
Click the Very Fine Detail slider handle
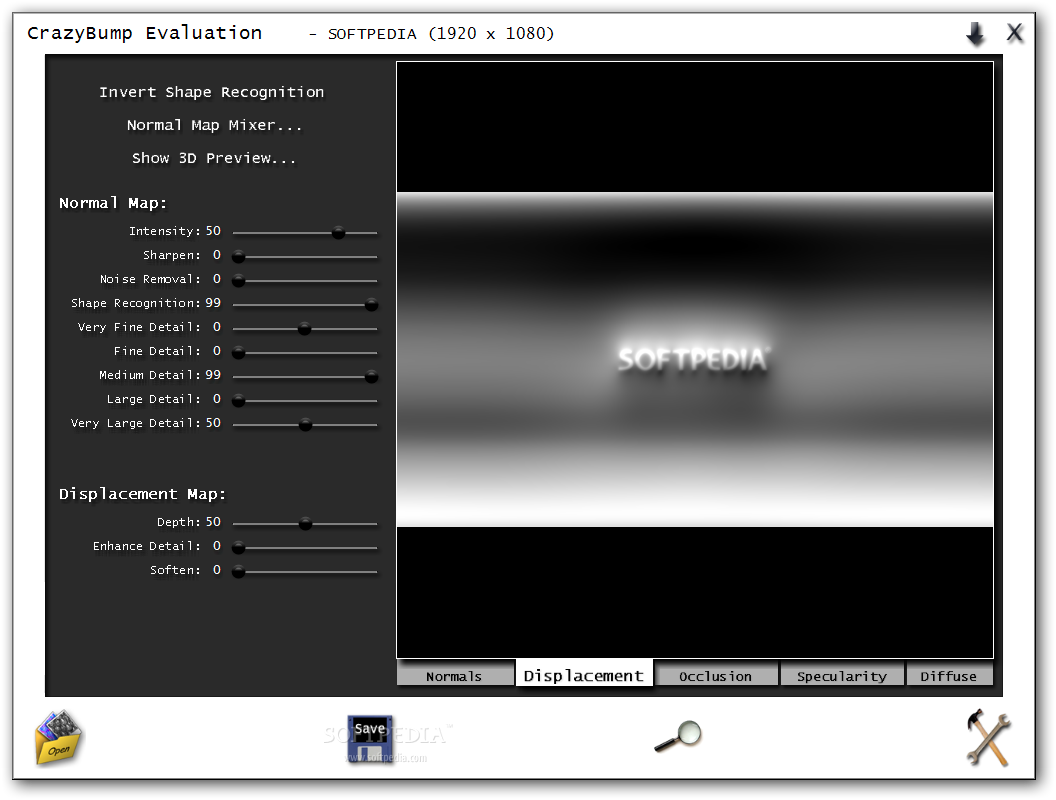click(x=304, y=329)
